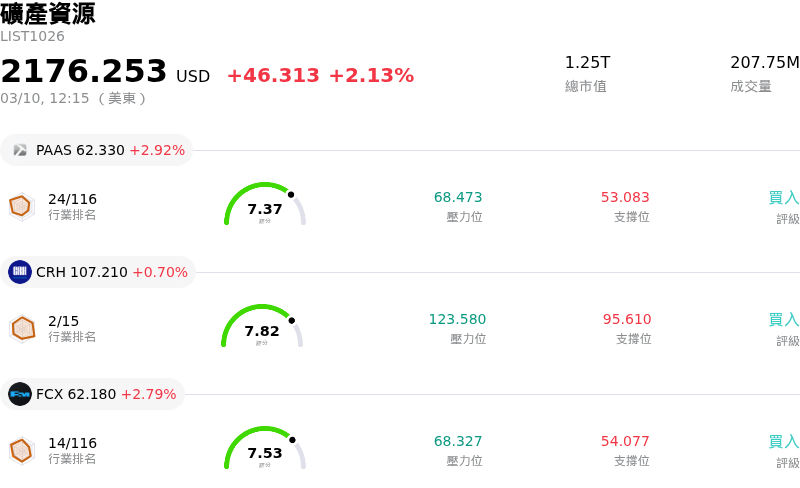Viewport: 800px width, 488px height.
Task: Click the 207.75M volume value
Action: point(764,63)
